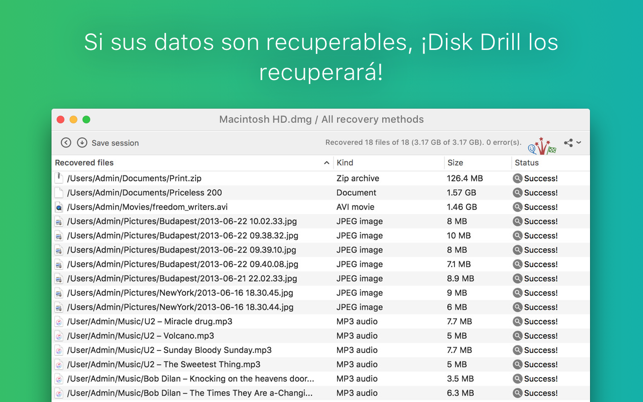Image resolution: width=643 pixels, height=402 pixels.
Task: Click the 6.3 MB size cell
Action: coord(460,393)
